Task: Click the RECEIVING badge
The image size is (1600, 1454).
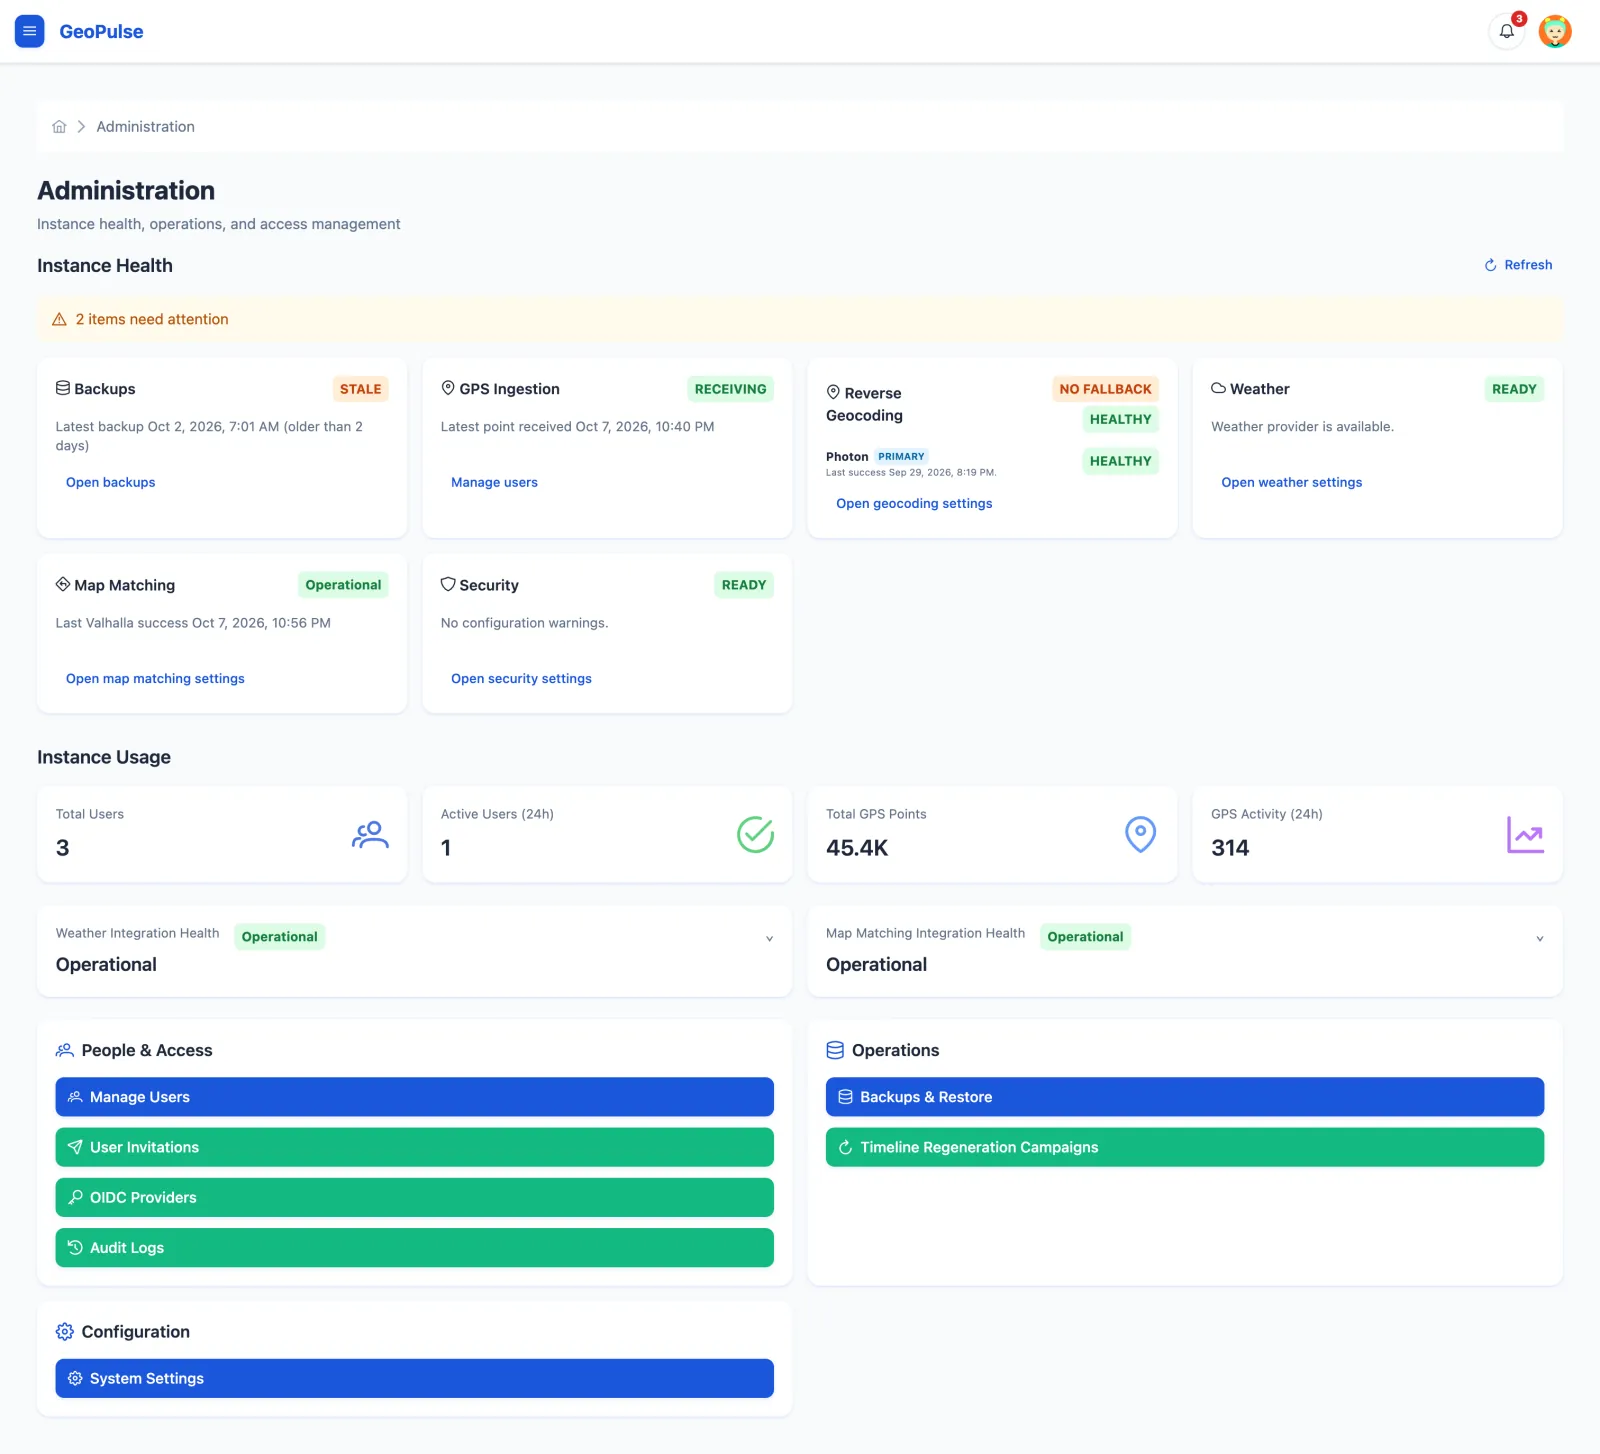Action: 730,389
